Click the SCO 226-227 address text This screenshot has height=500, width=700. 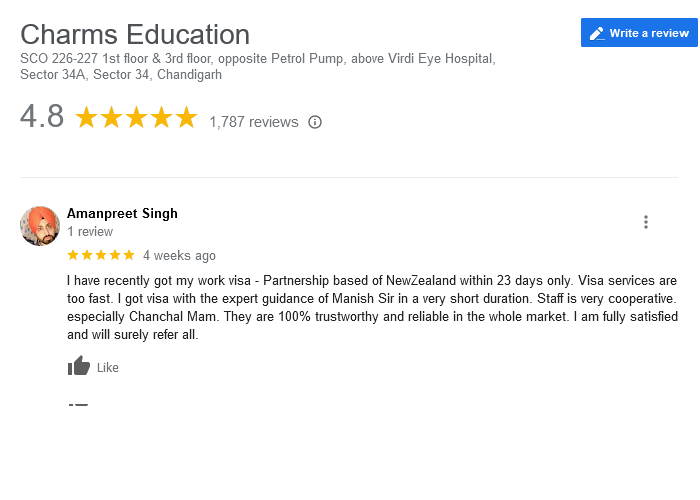(x=258, y=67)
